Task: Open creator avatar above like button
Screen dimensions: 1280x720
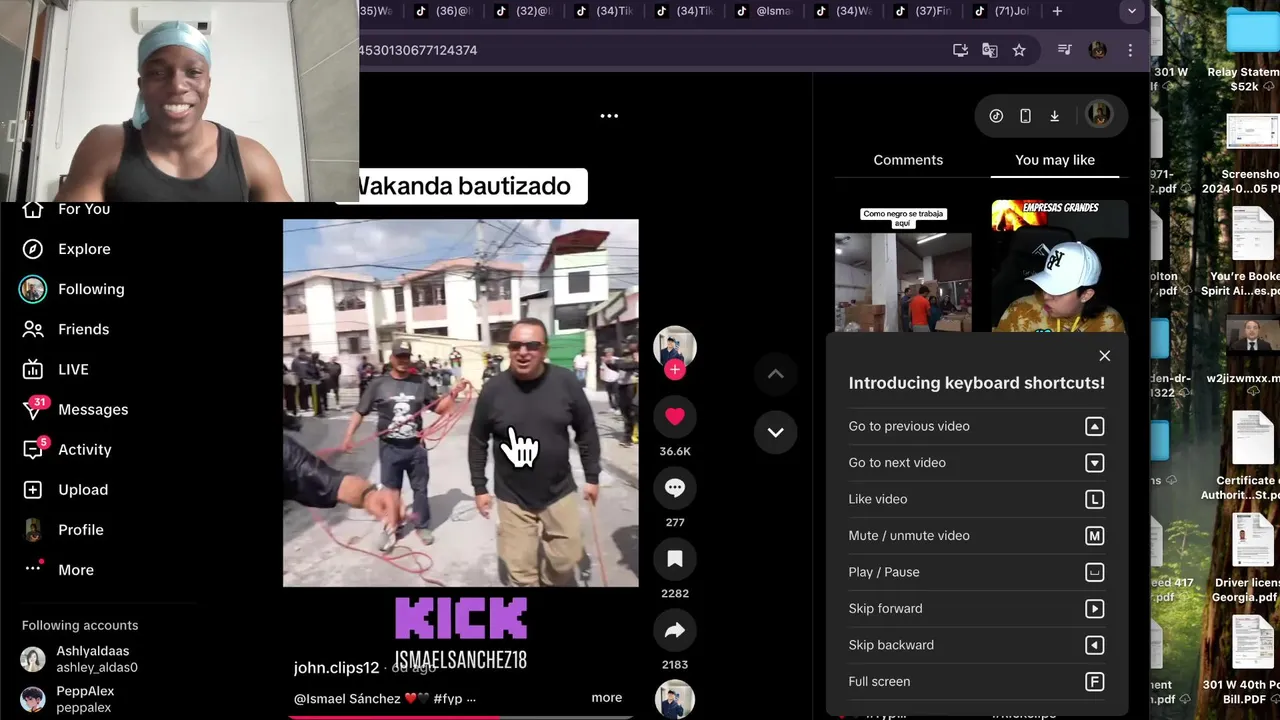Action: click(x=675, y=346)
